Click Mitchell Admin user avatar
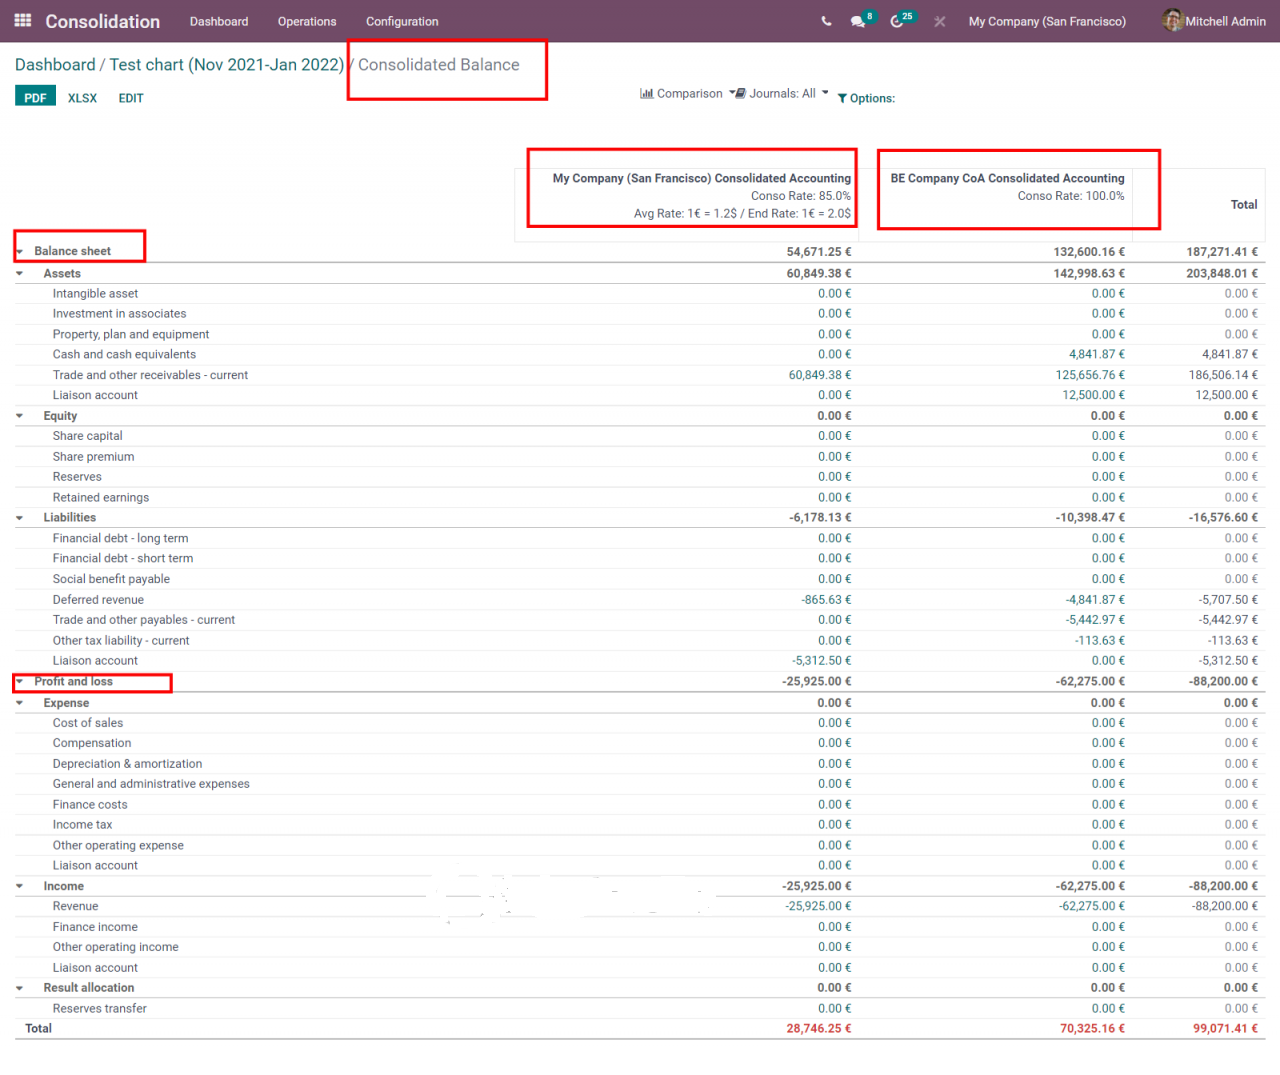Screen dimensions: 1280x1075 [1172, 21]
